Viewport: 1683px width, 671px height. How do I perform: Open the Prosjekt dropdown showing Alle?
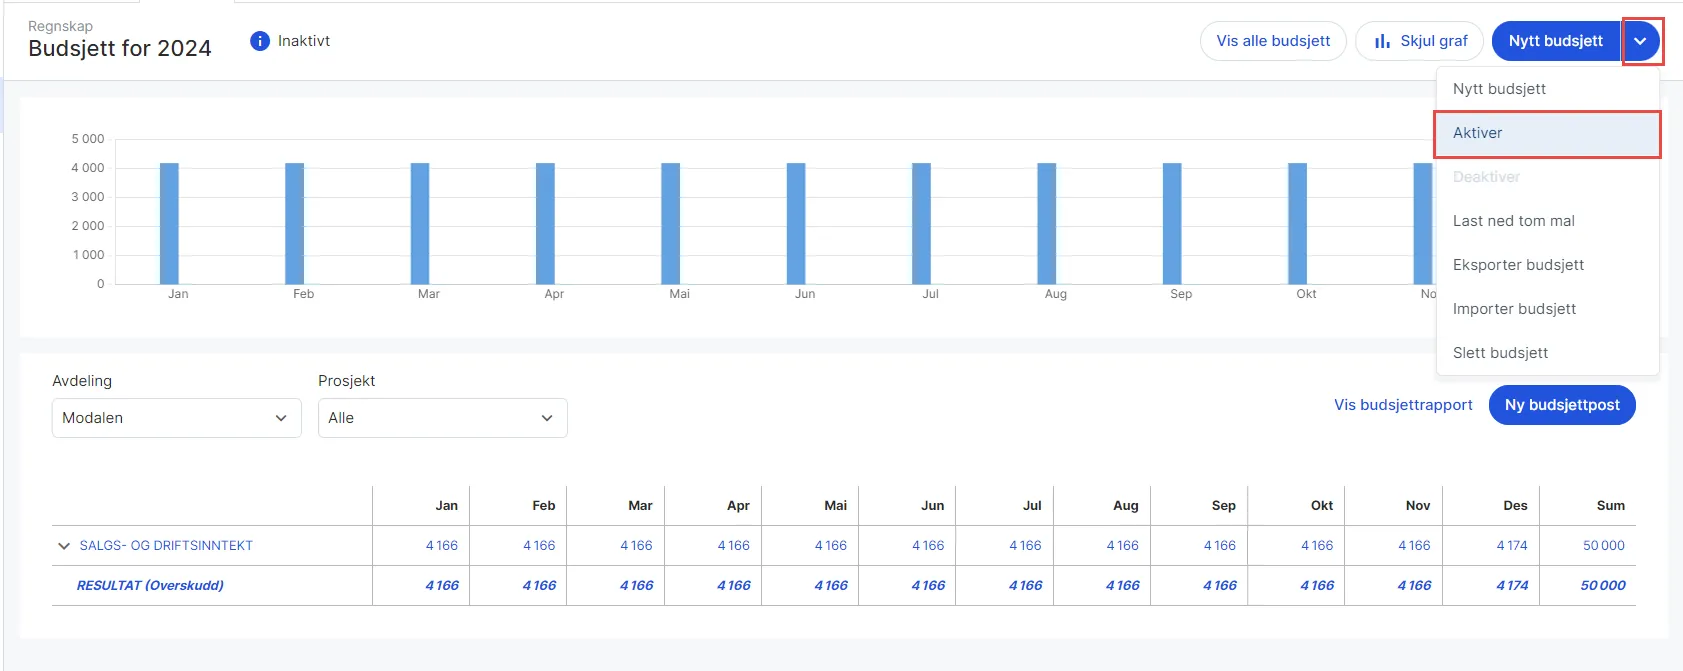tap(442, 418)
